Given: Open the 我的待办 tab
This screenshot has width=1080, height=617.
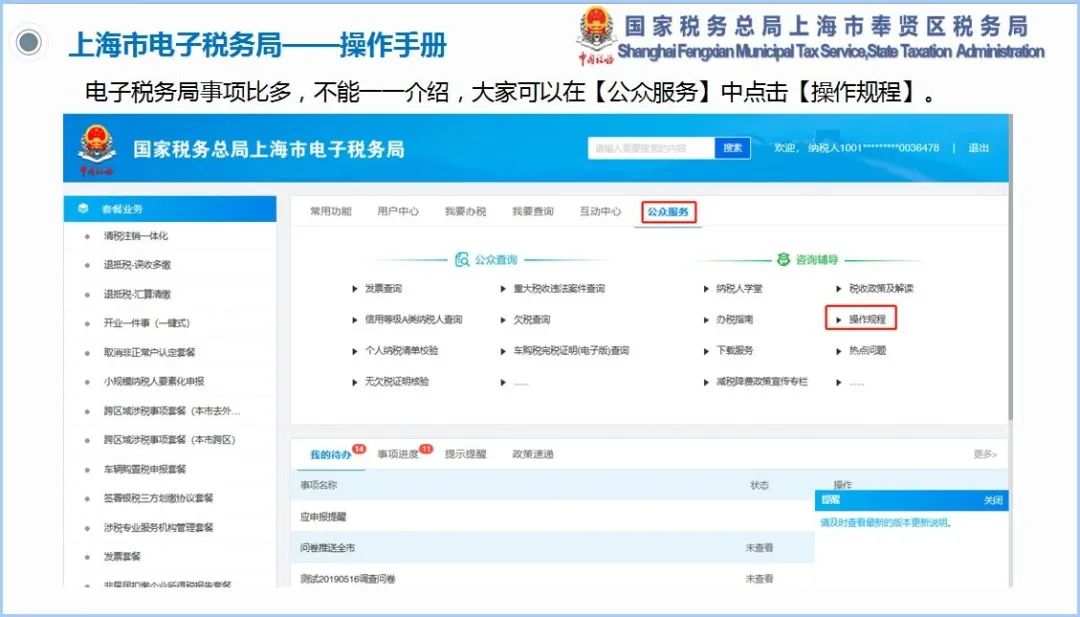Looking at the screenshot, I should point(331,454).
